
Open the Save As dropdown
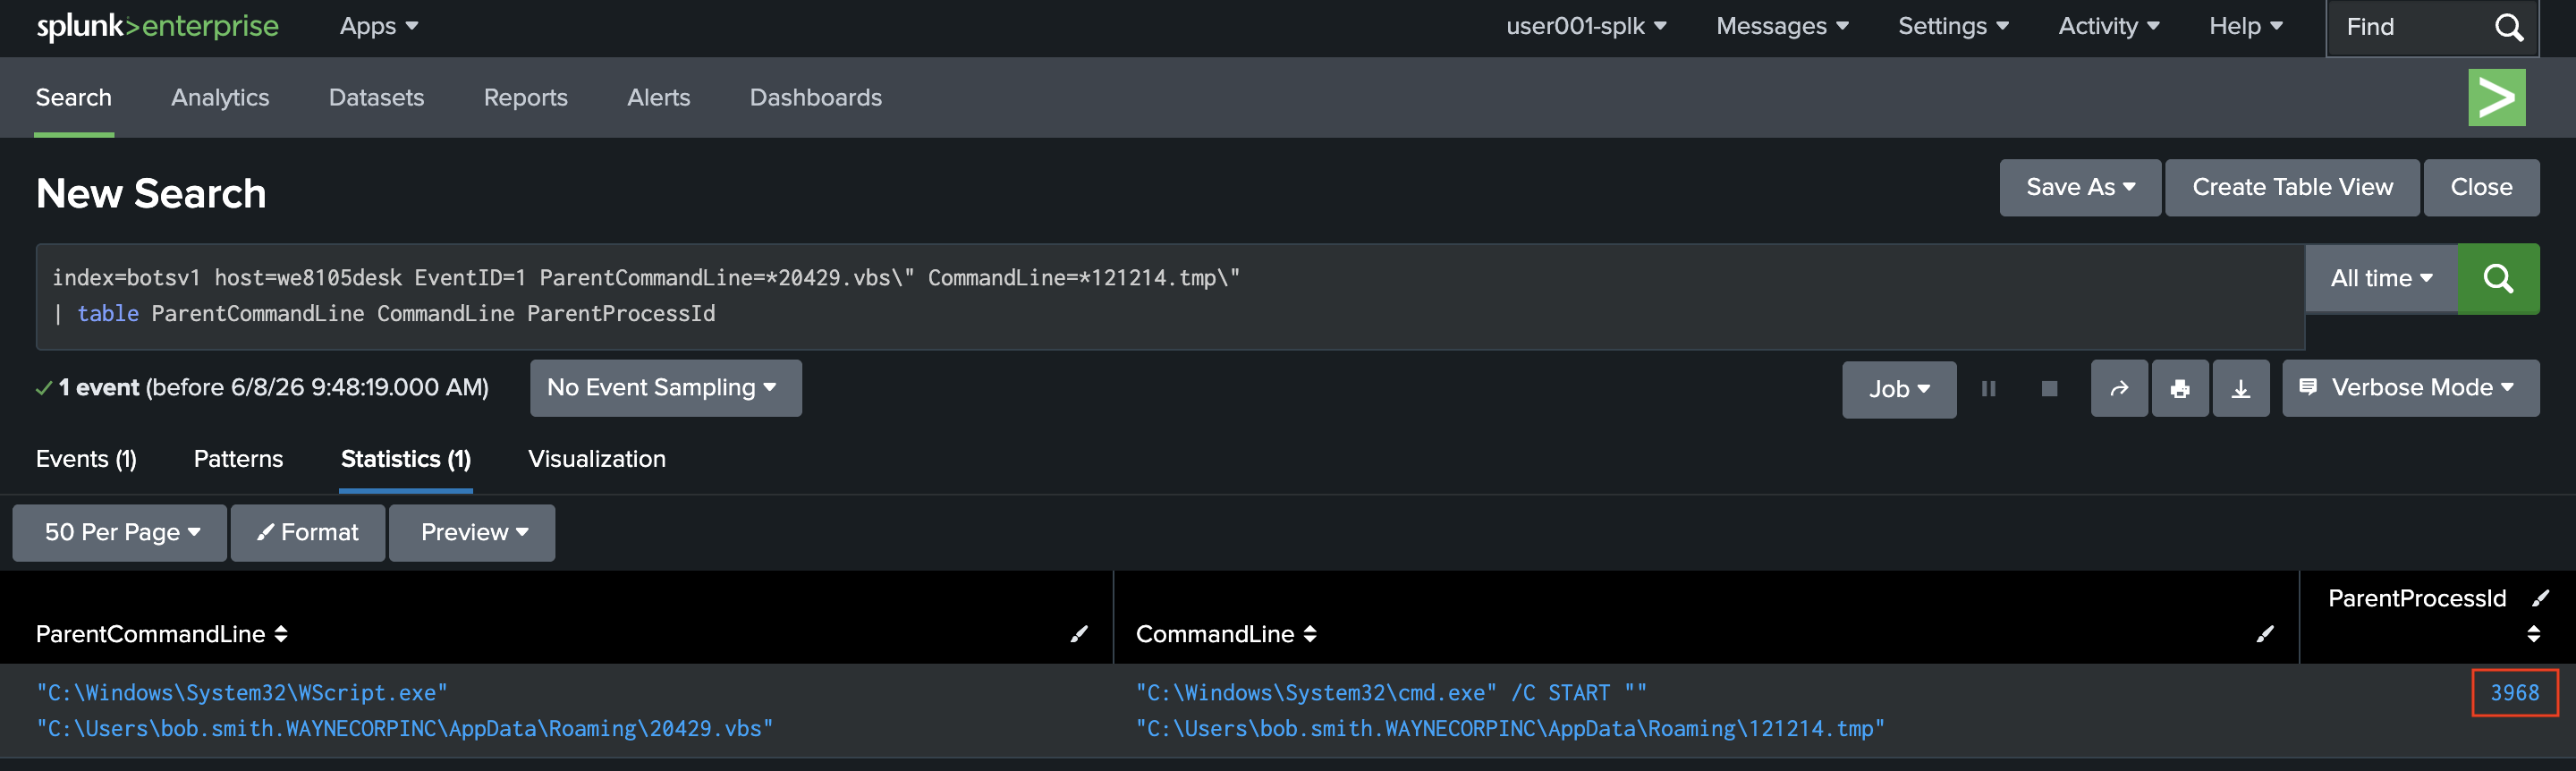(2080, 188)
